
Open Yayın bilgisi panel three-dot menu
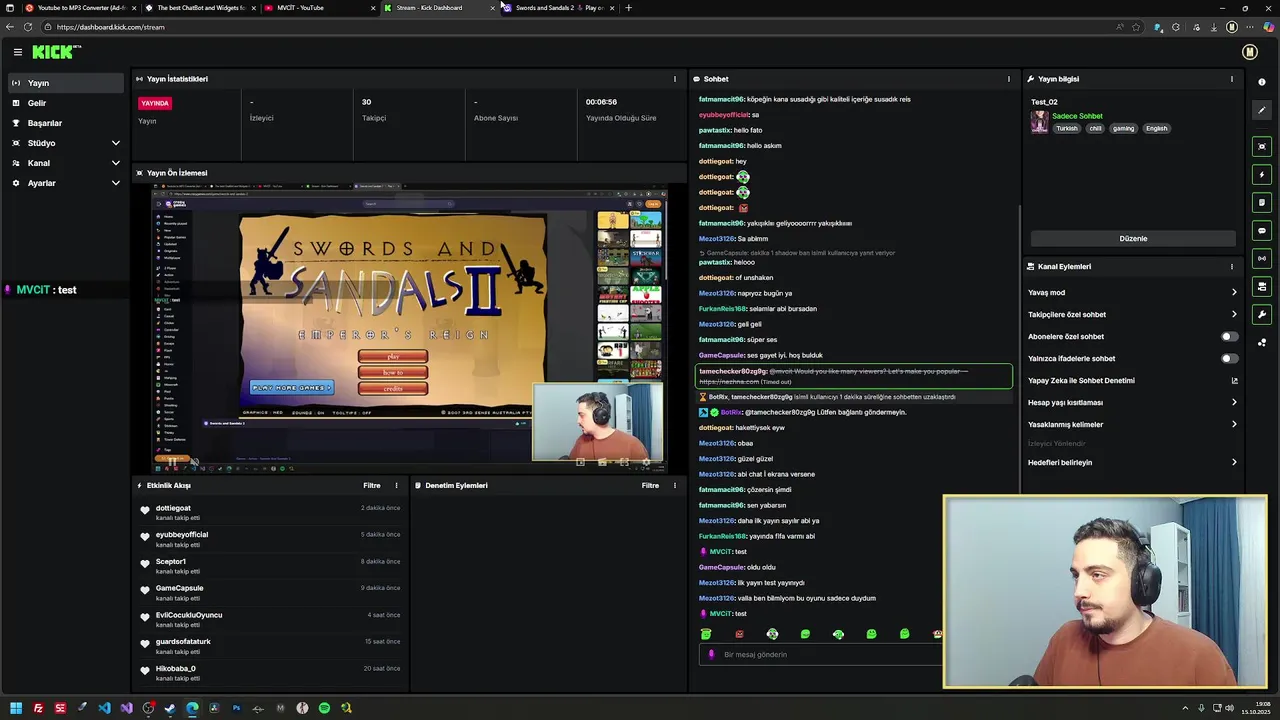1231,79
